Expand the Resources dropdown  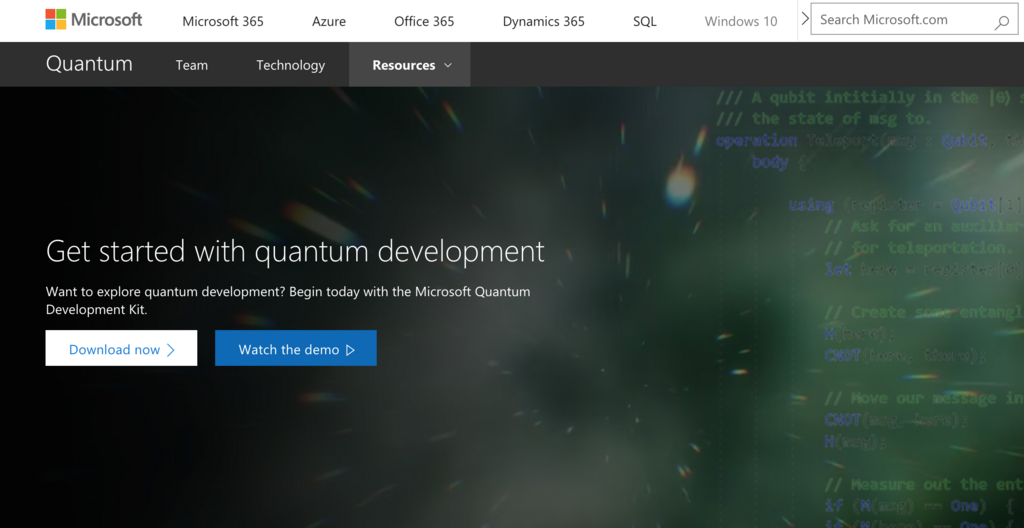pos(409,65)
